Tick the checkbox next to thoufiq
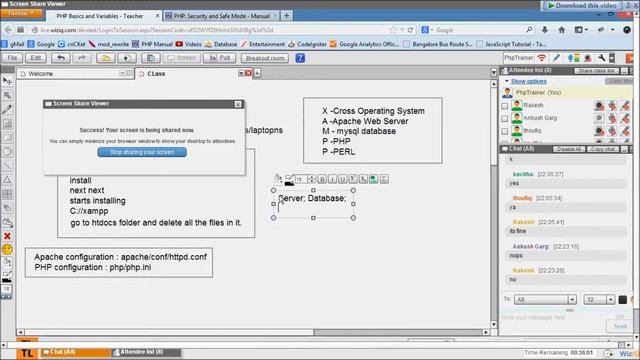Image resolution: width=640 pixels, height=360 pixels. coord(505,131)
